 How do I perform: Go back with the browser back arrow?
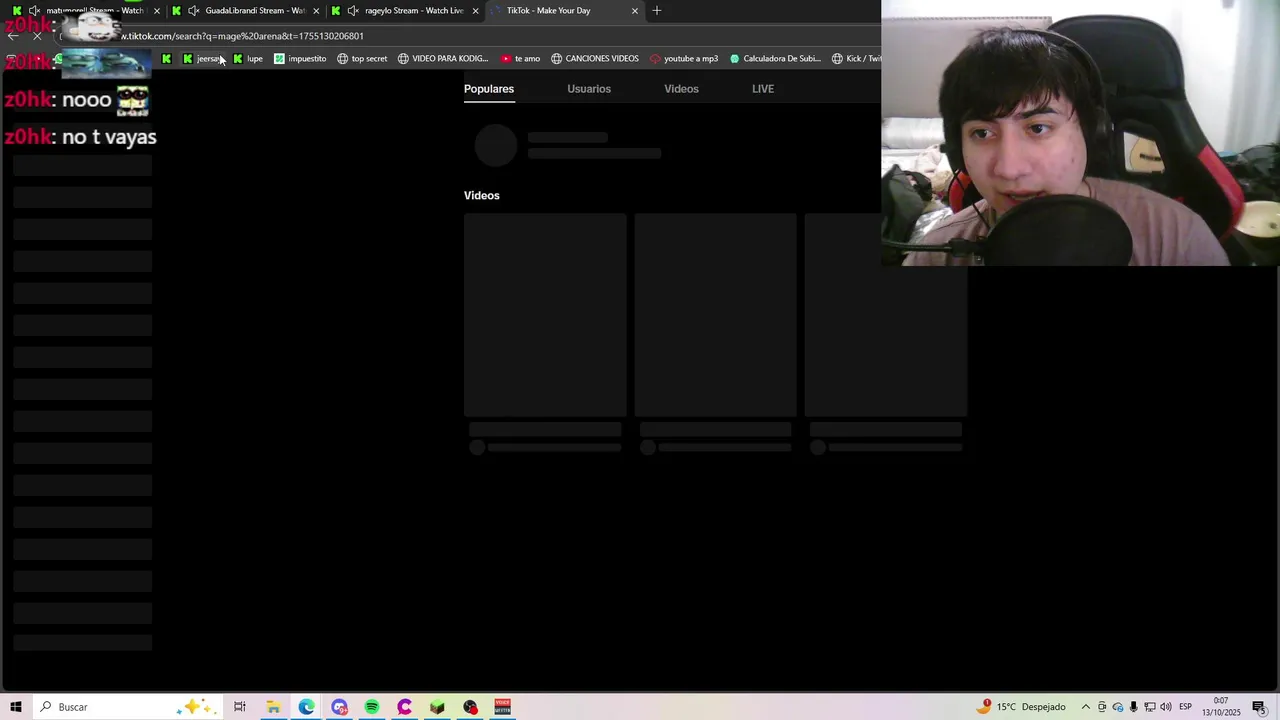click(x=13, y=36)
